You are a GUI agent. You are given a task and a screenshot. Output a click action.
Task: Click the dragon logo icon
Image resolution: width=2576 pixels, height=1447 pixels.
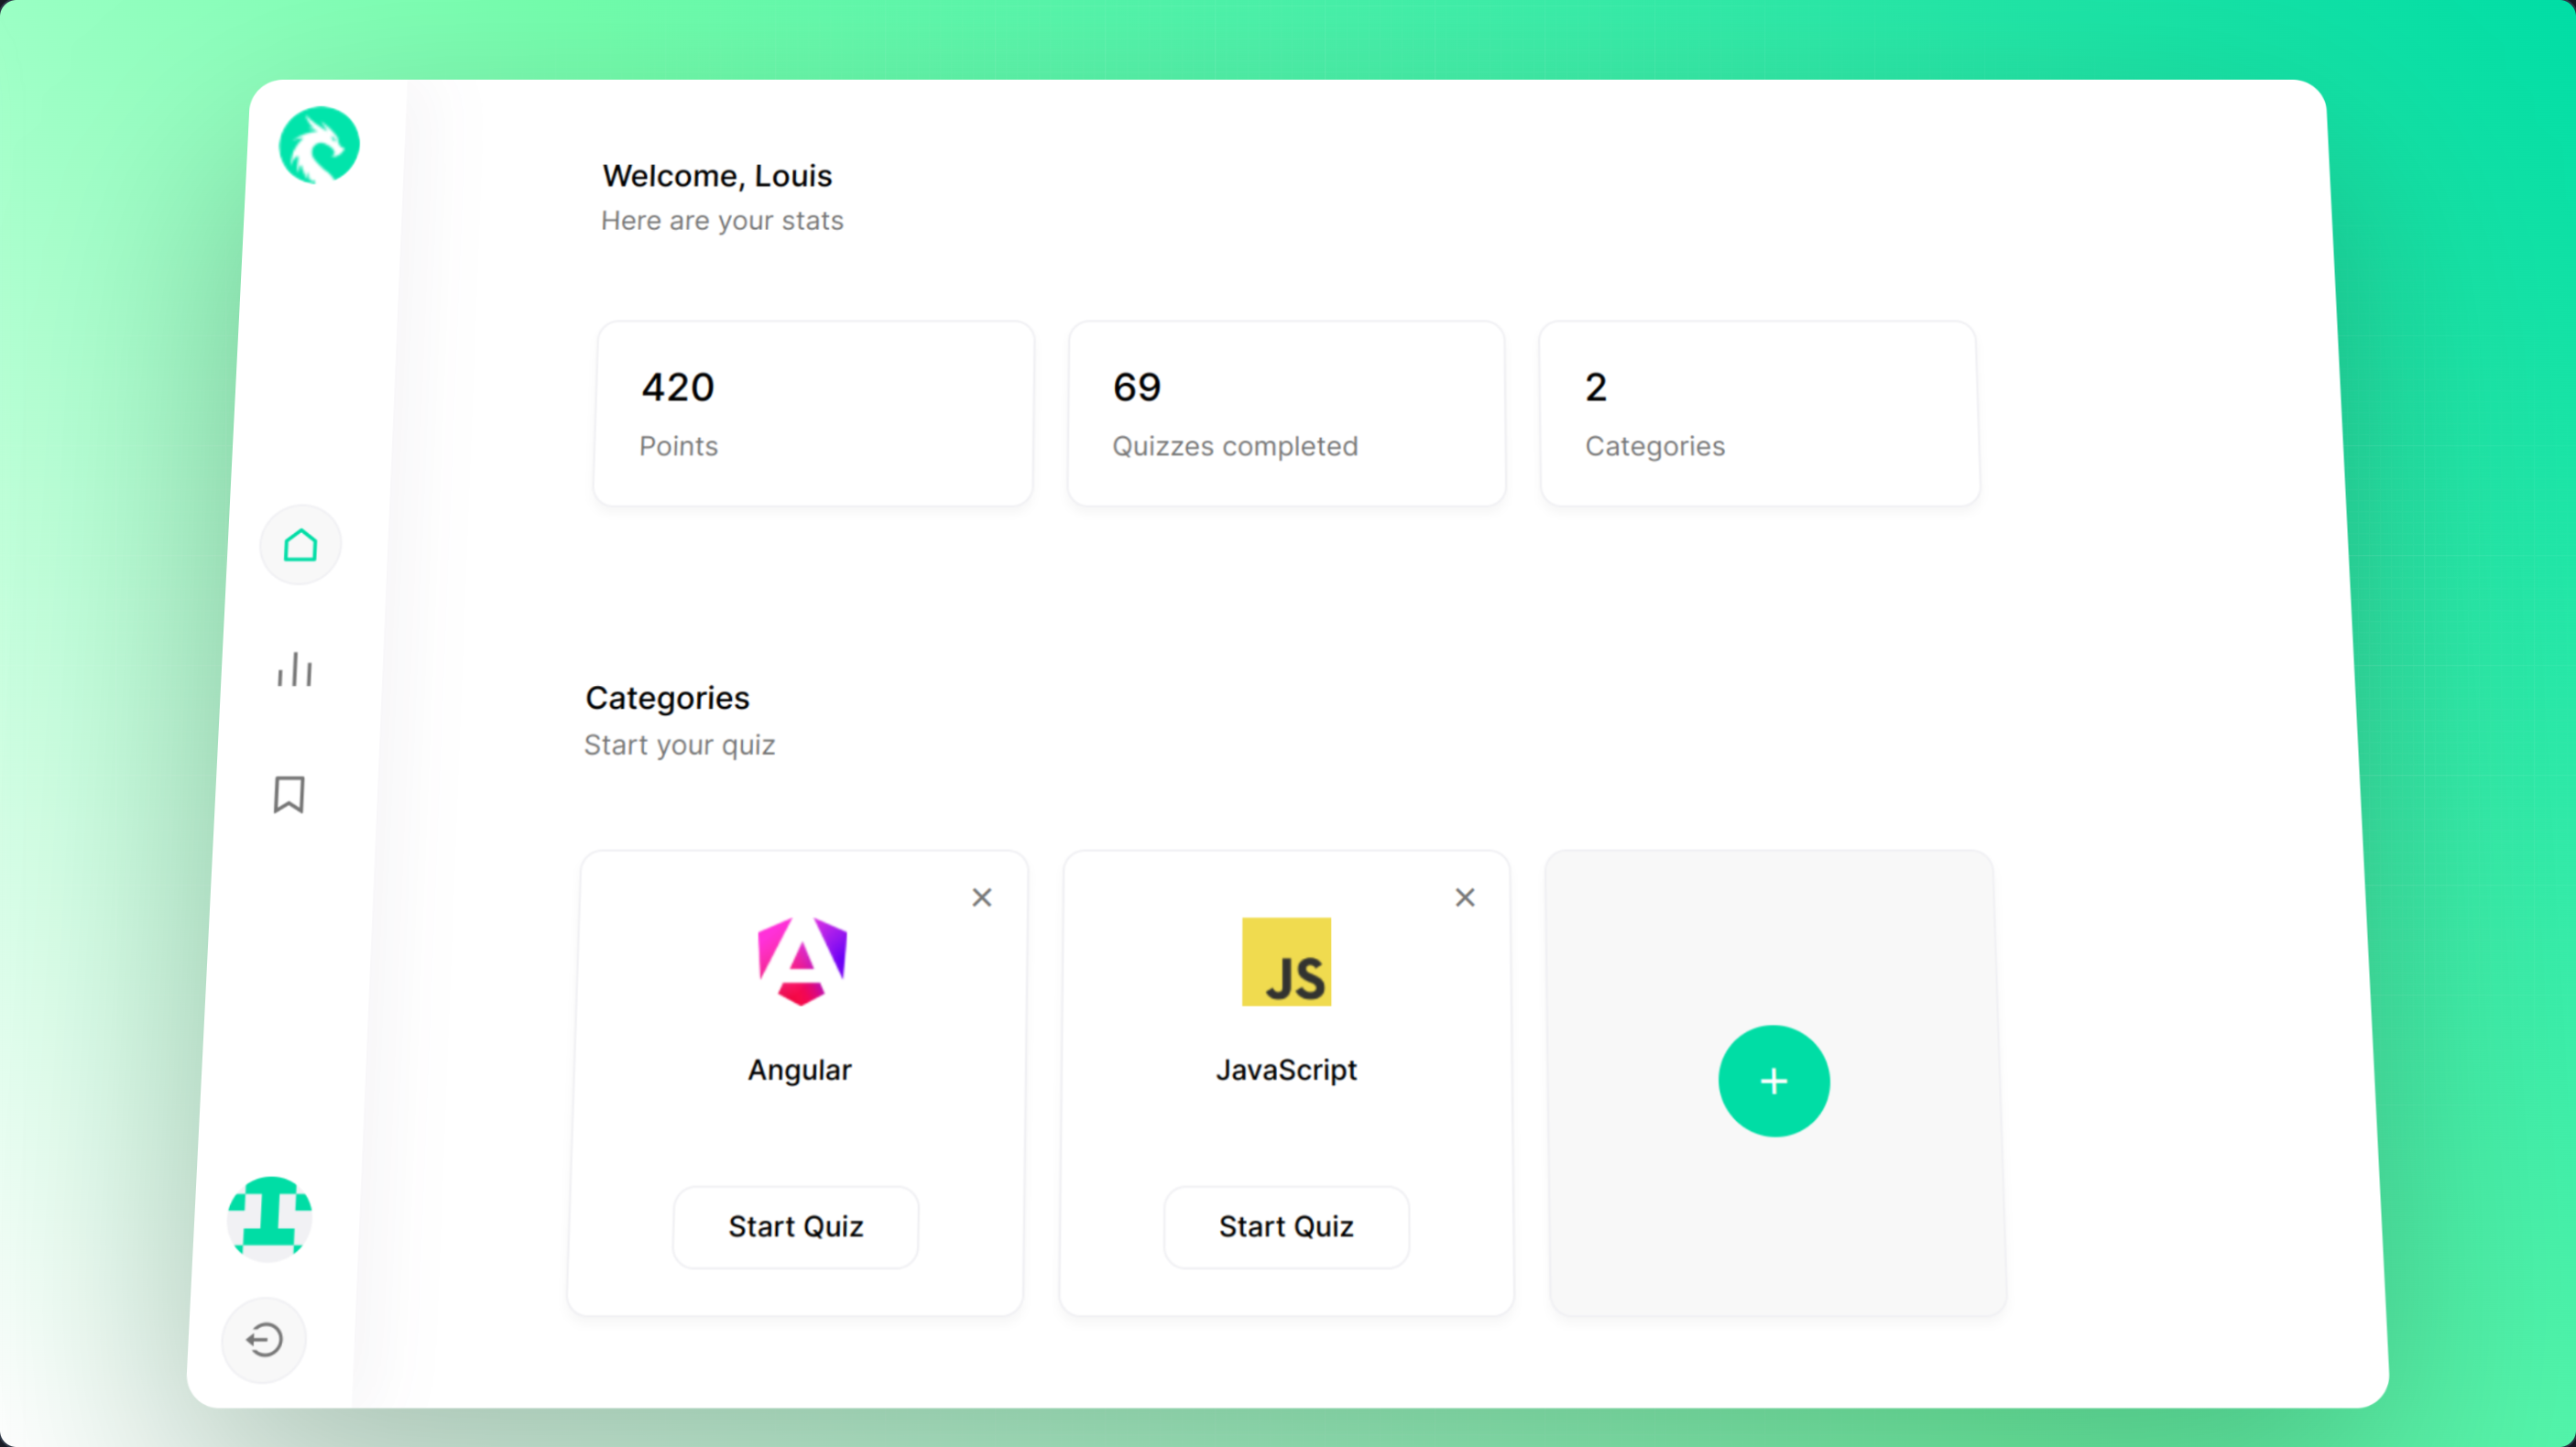(x=319, y=146)
